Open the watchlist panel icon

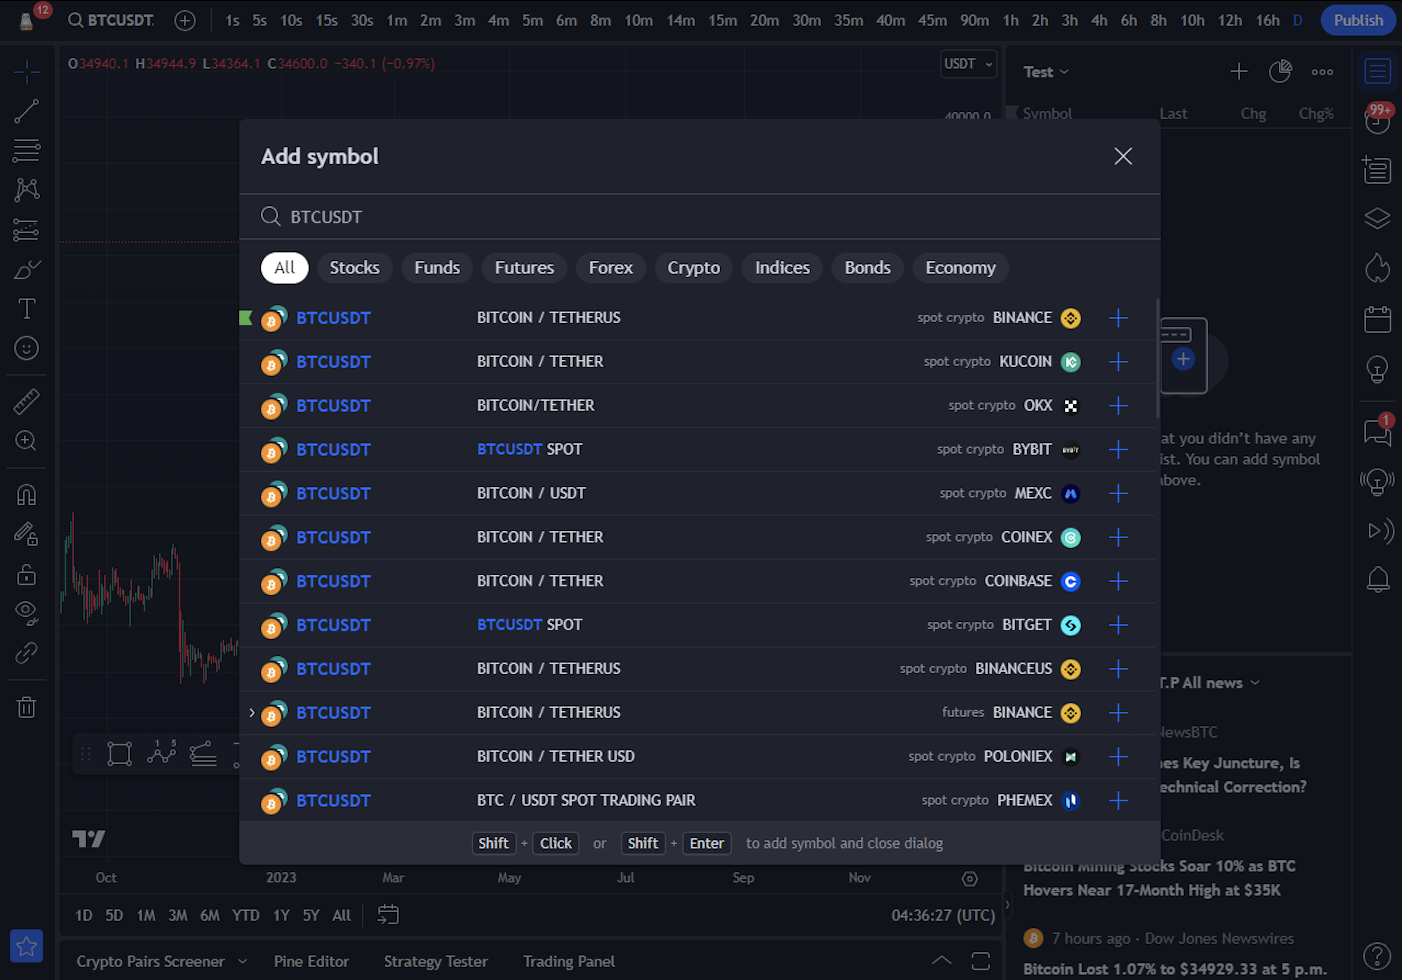tap(1378, 71)
